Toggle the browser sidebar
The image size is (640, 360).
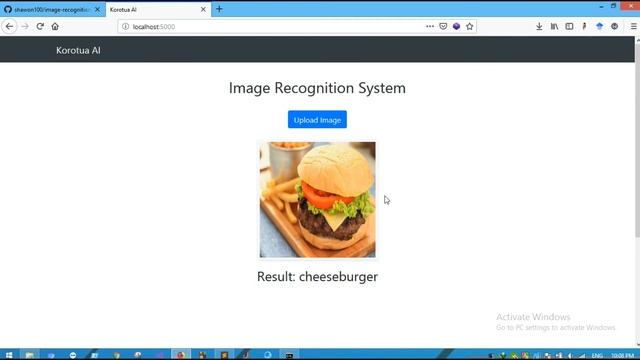coord(569,27)
